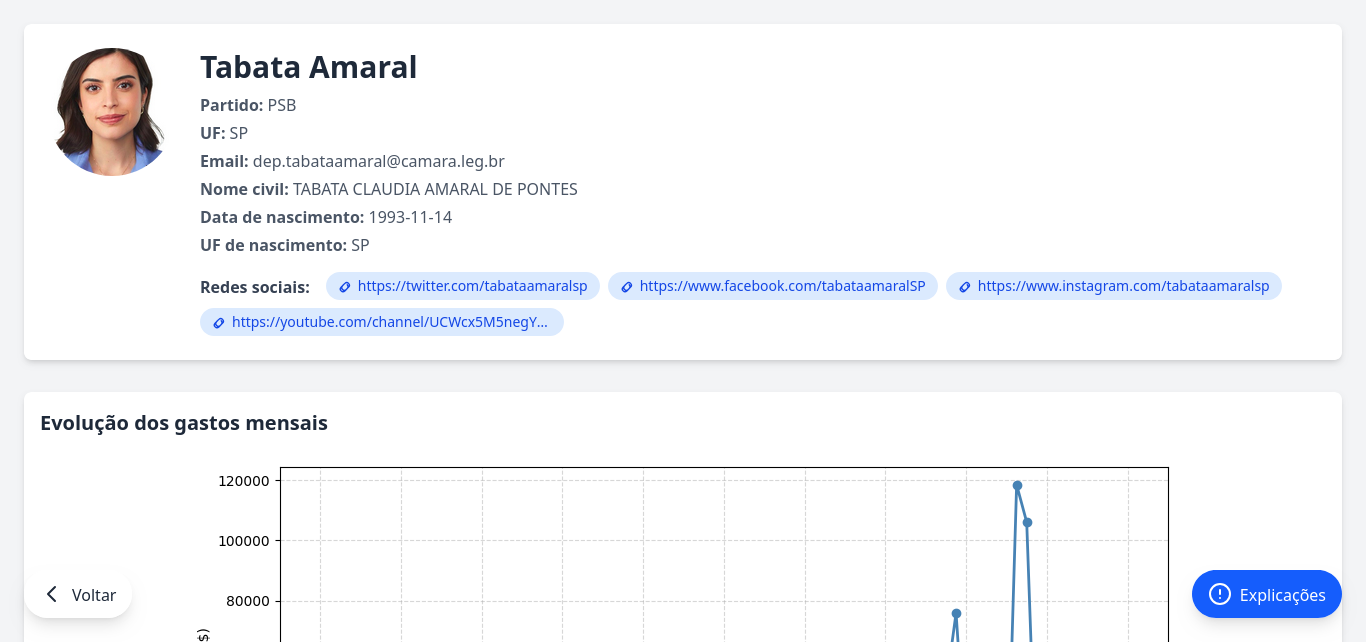Click the Tabata Amaral name heading

(x=308, y=67)
